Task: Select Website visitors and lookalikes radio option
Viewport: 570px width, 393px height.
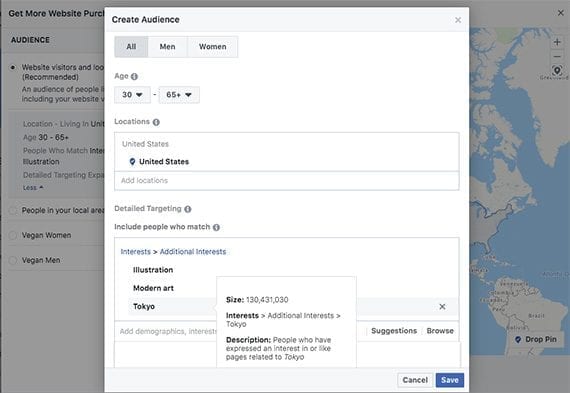Action: (13, 68)
